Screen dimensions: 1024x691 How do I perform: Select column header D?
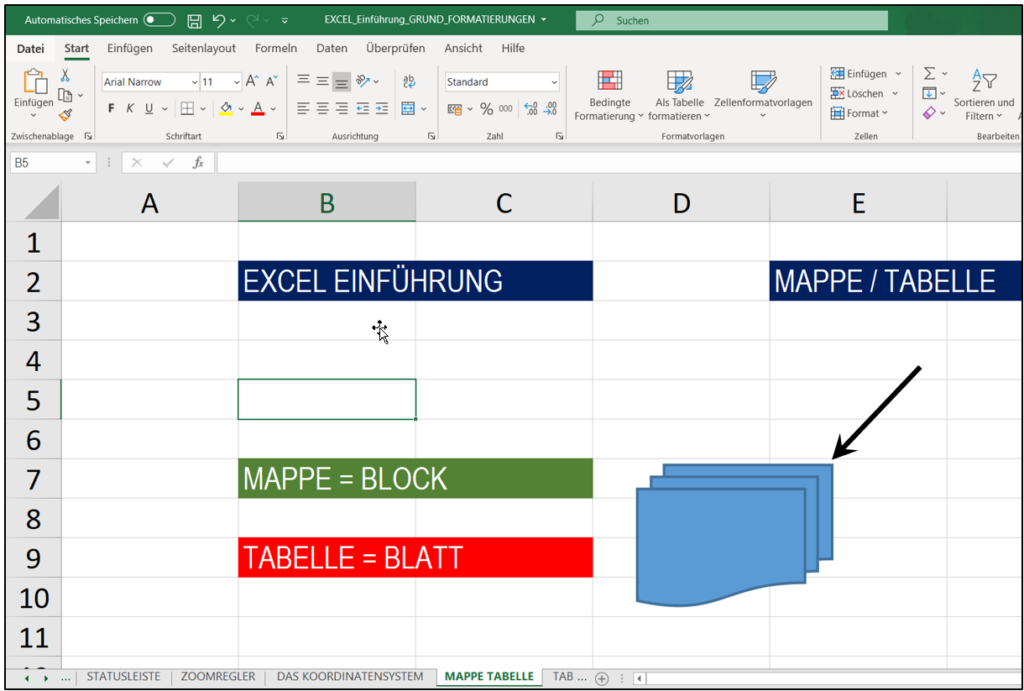681,204
